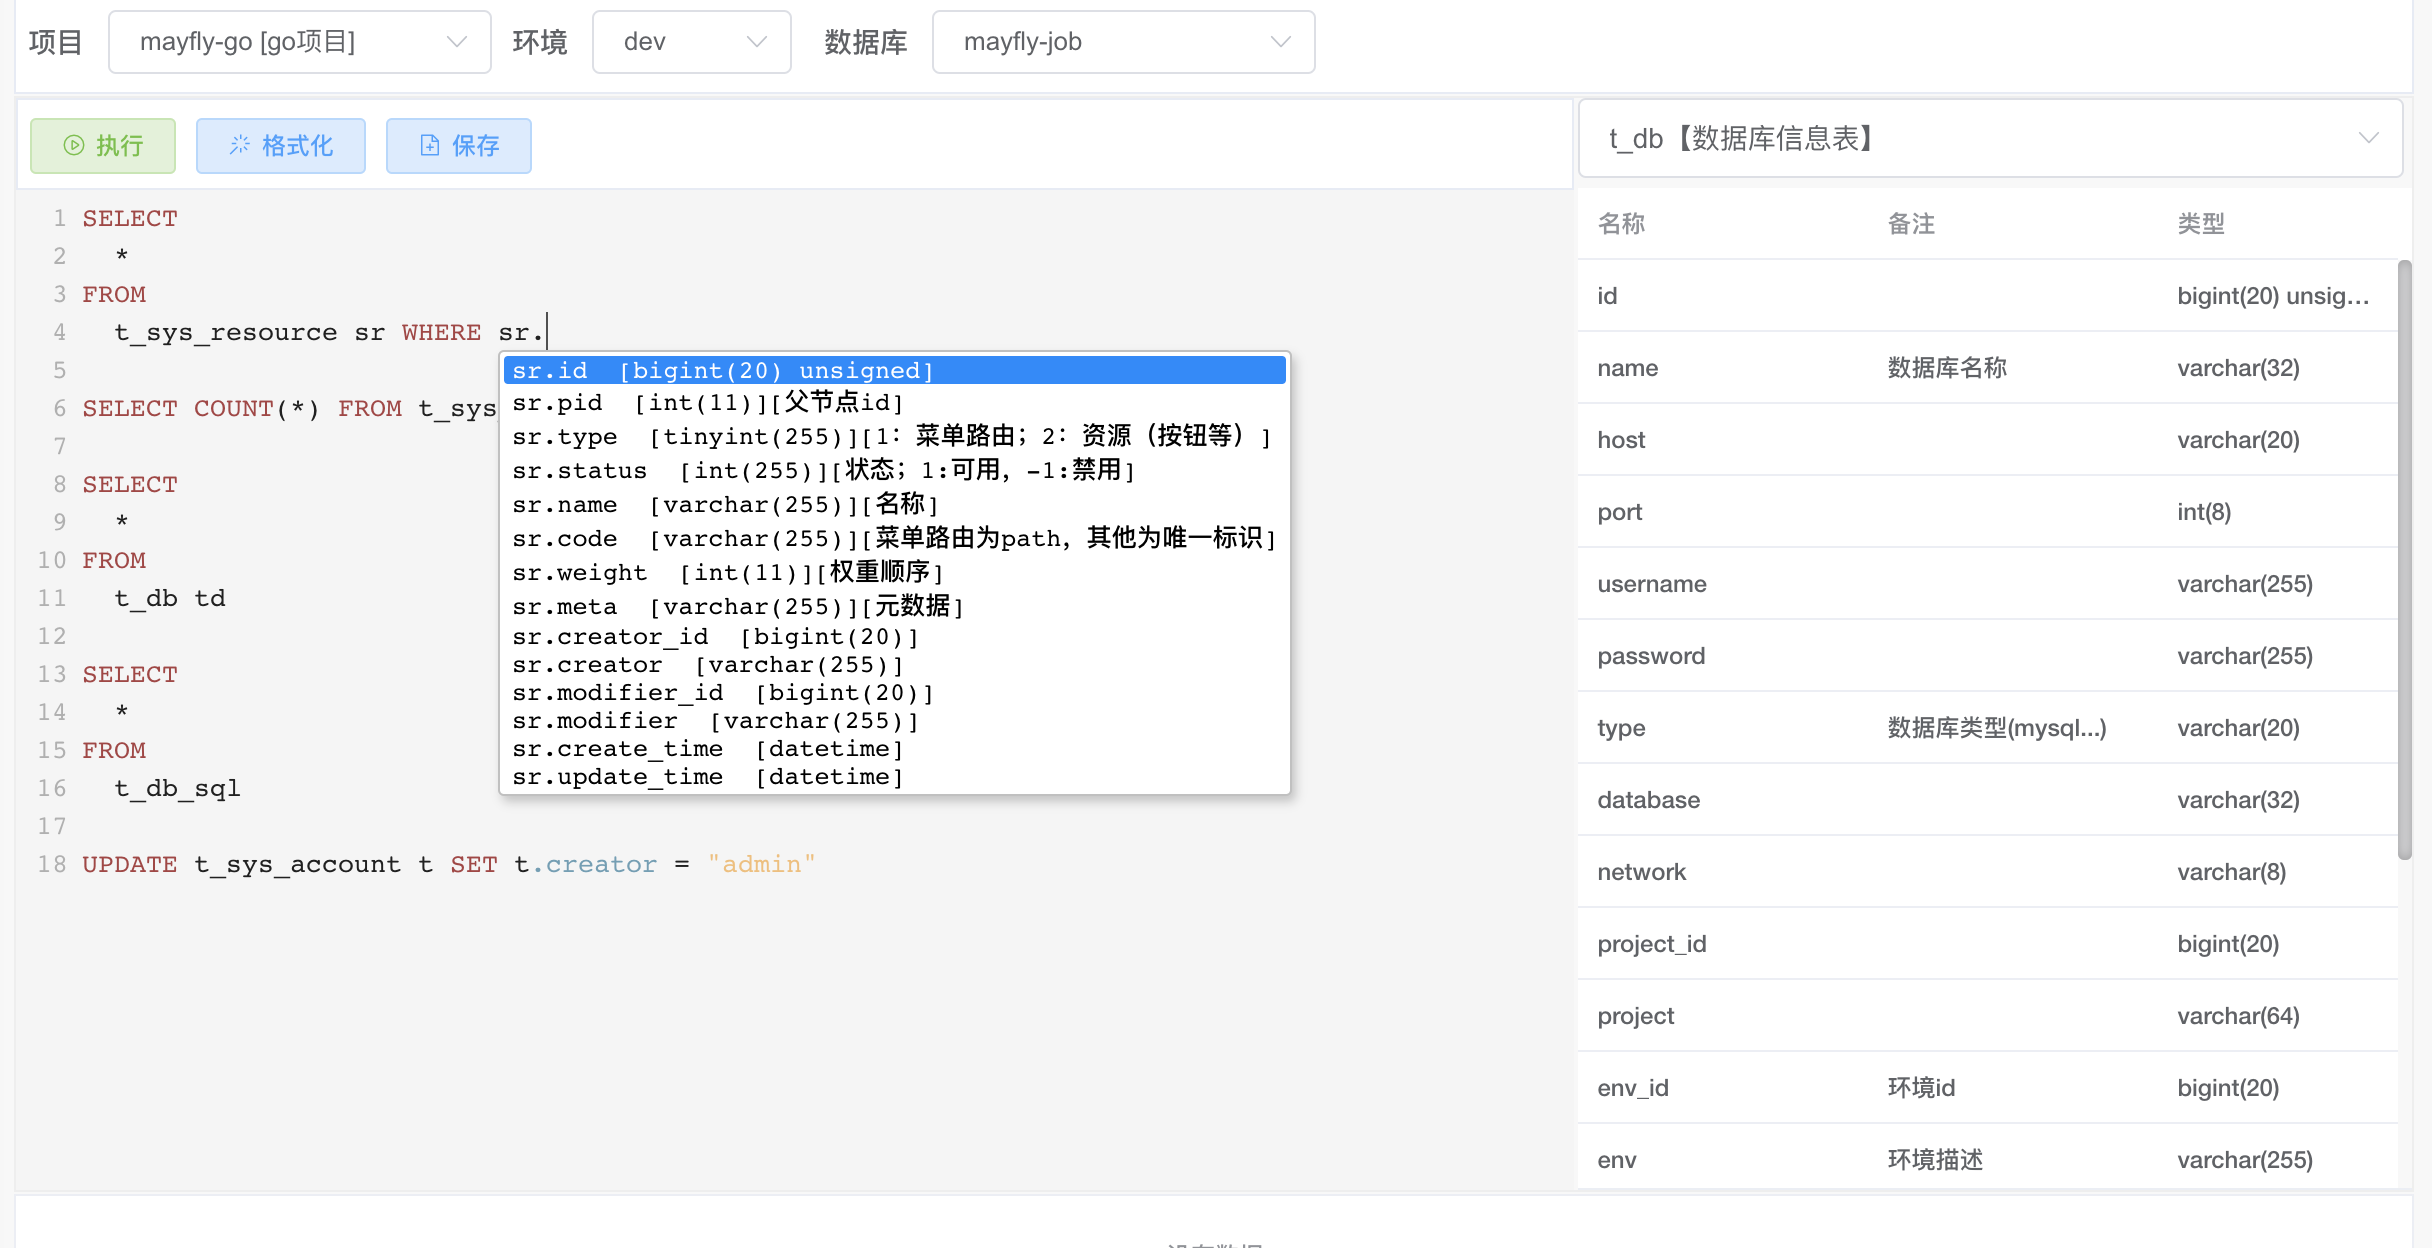The width and height of the screenshot is (2432, 1248).
Task: Select sr.status autocomplete suggestion
Action: click(x=895, y=471)
